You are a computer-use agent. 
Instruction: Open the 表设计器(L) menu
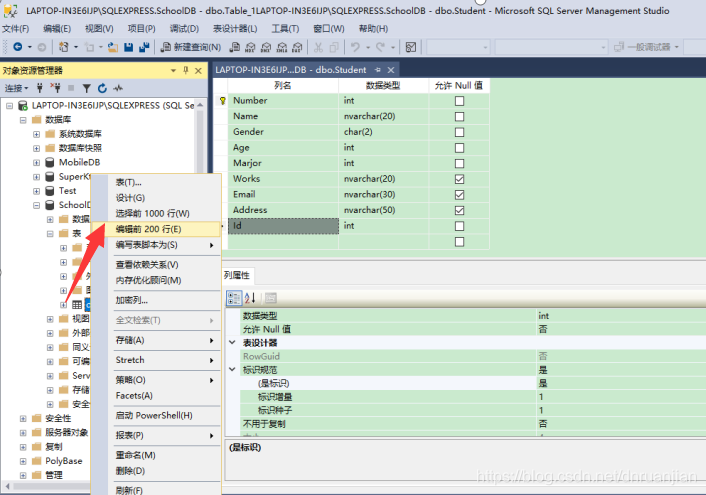coord(235,29)
